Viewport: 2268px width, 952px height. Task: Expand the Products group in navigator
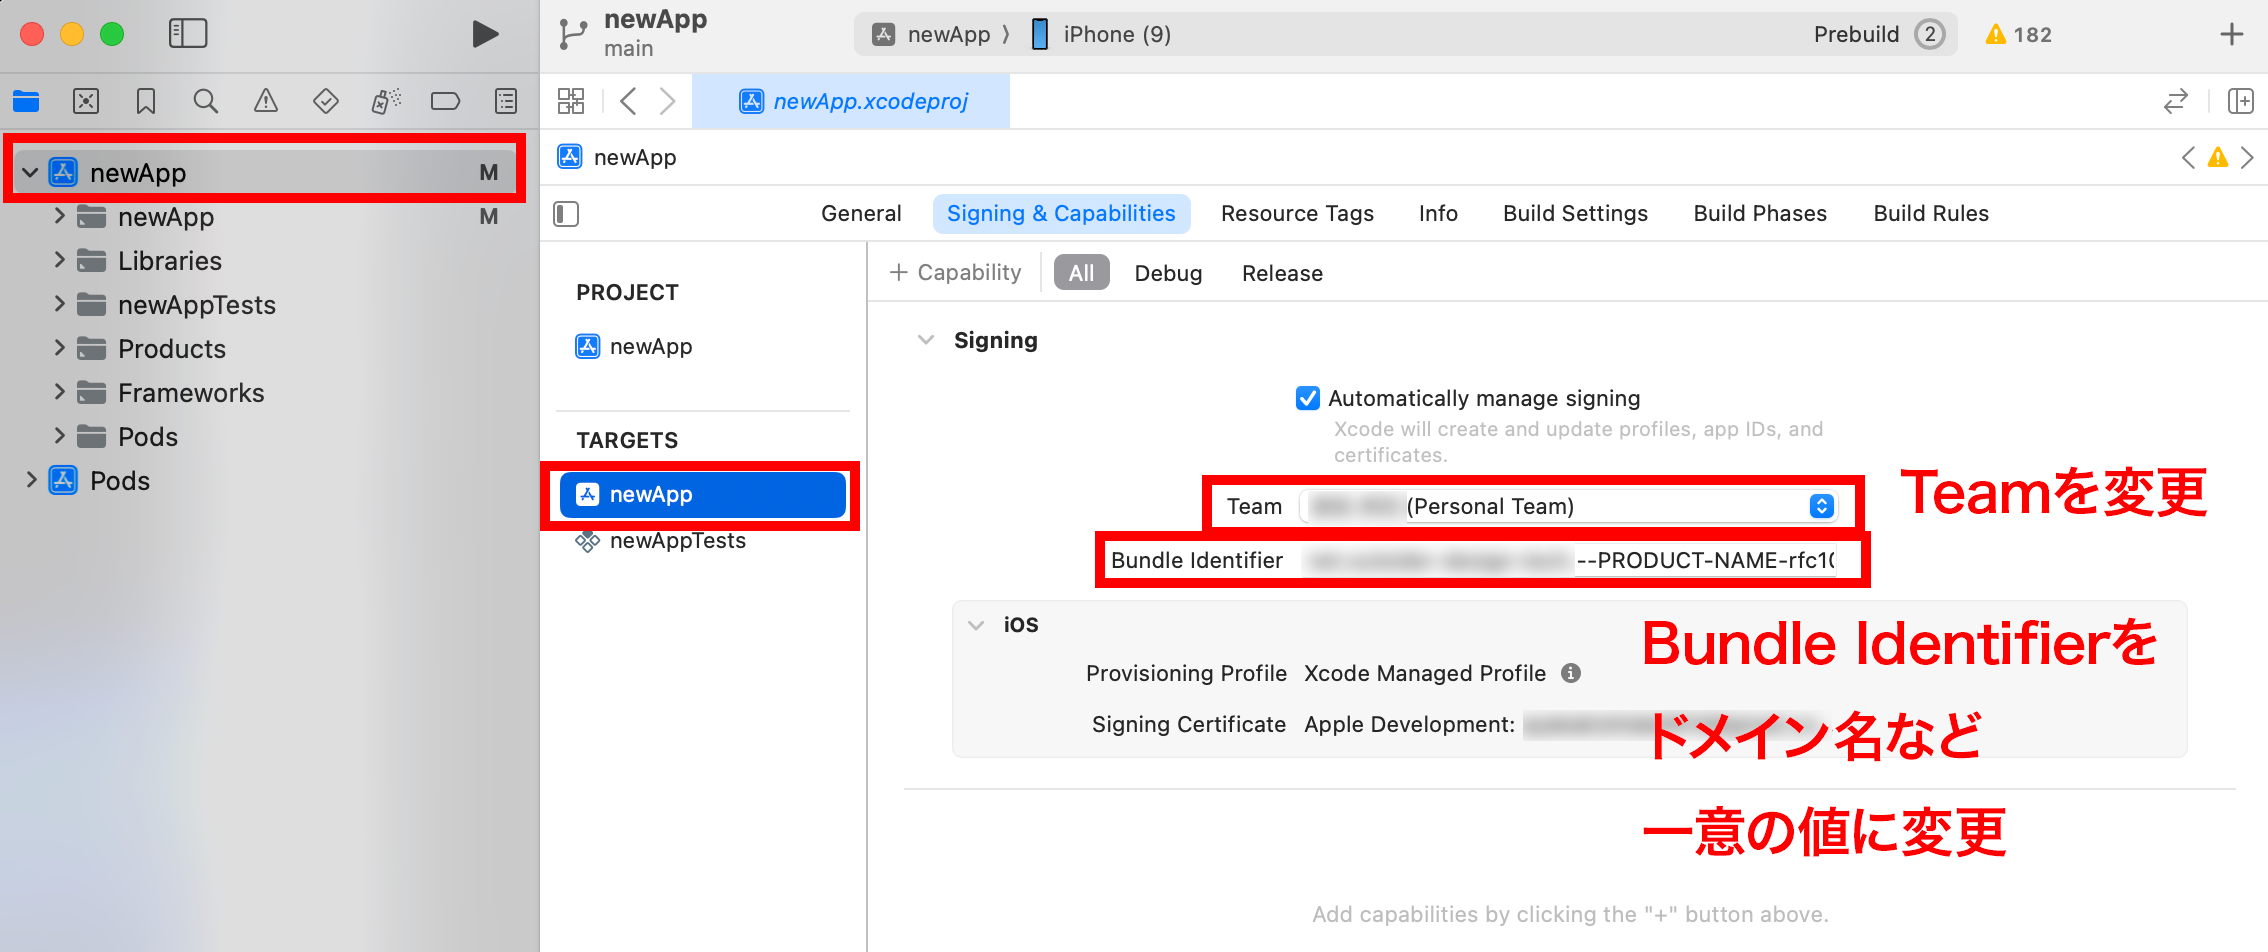point(59,348)
